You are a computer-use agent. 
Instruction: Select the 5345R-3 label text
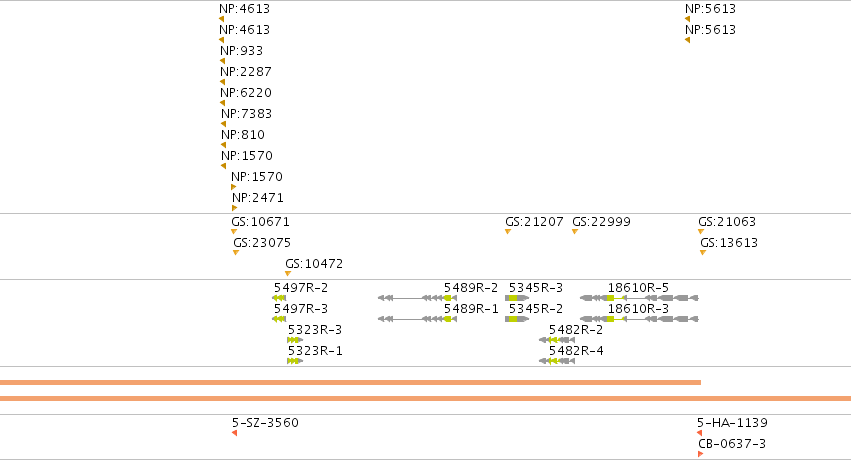click(x=536, y=288)
